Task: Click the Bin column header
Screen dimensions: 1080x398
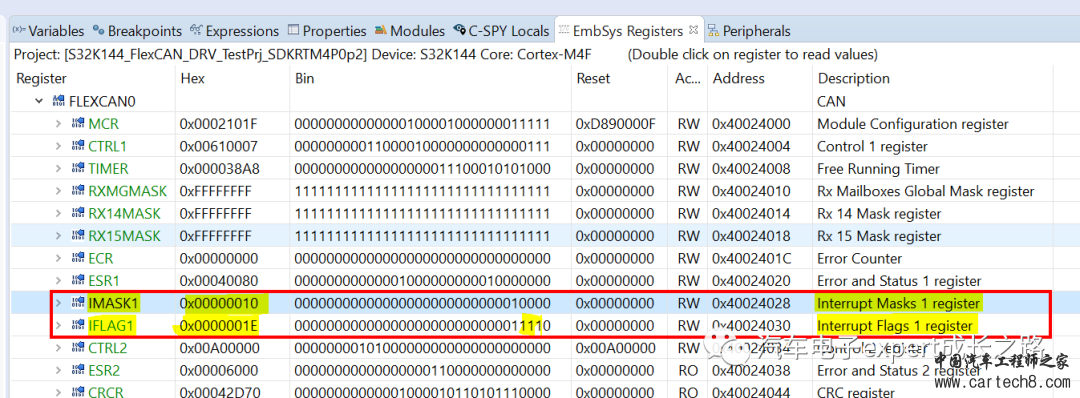Action: 304,78
